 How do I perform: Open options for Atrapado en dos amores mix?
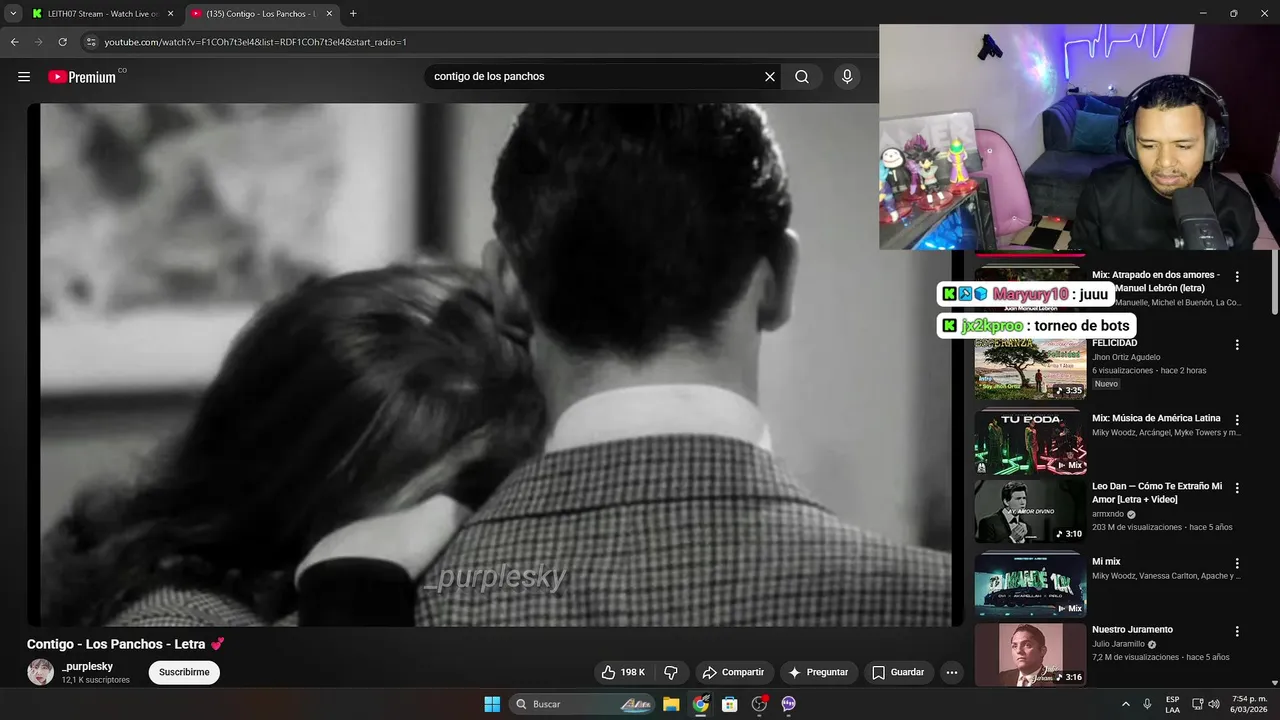point(1237,276)
